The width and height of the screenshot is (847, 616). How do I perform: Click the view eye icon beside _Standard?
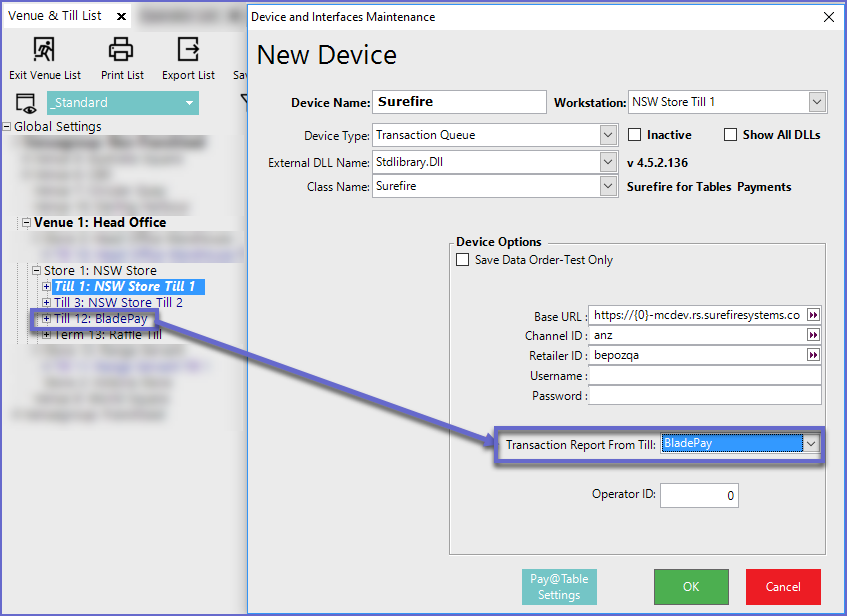(x=25, y=103)
